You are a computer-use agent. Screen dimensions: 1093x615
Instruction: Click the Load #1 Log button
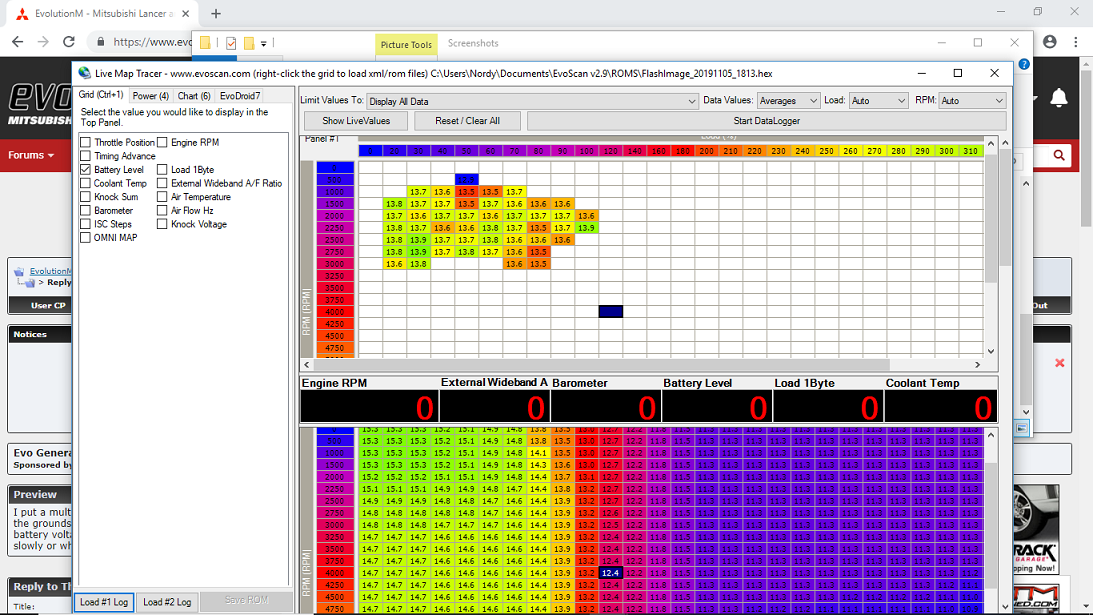pyautogui.click(x=104, y=602)
